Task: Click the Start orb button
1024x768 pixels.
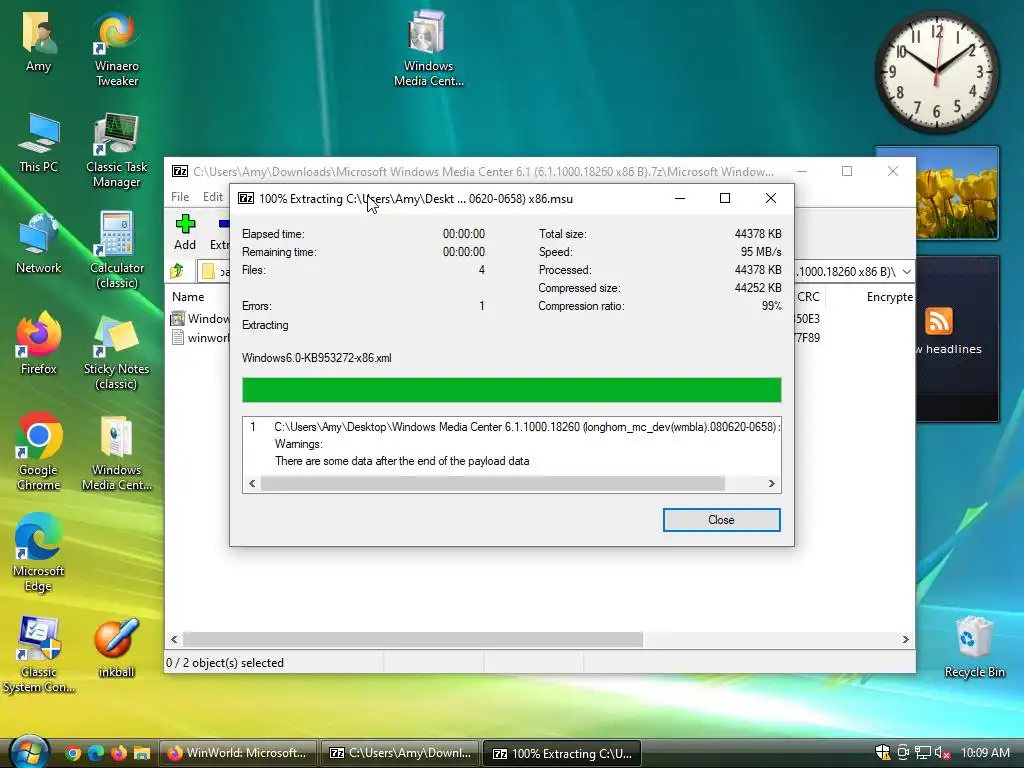Action: (29, 752)
